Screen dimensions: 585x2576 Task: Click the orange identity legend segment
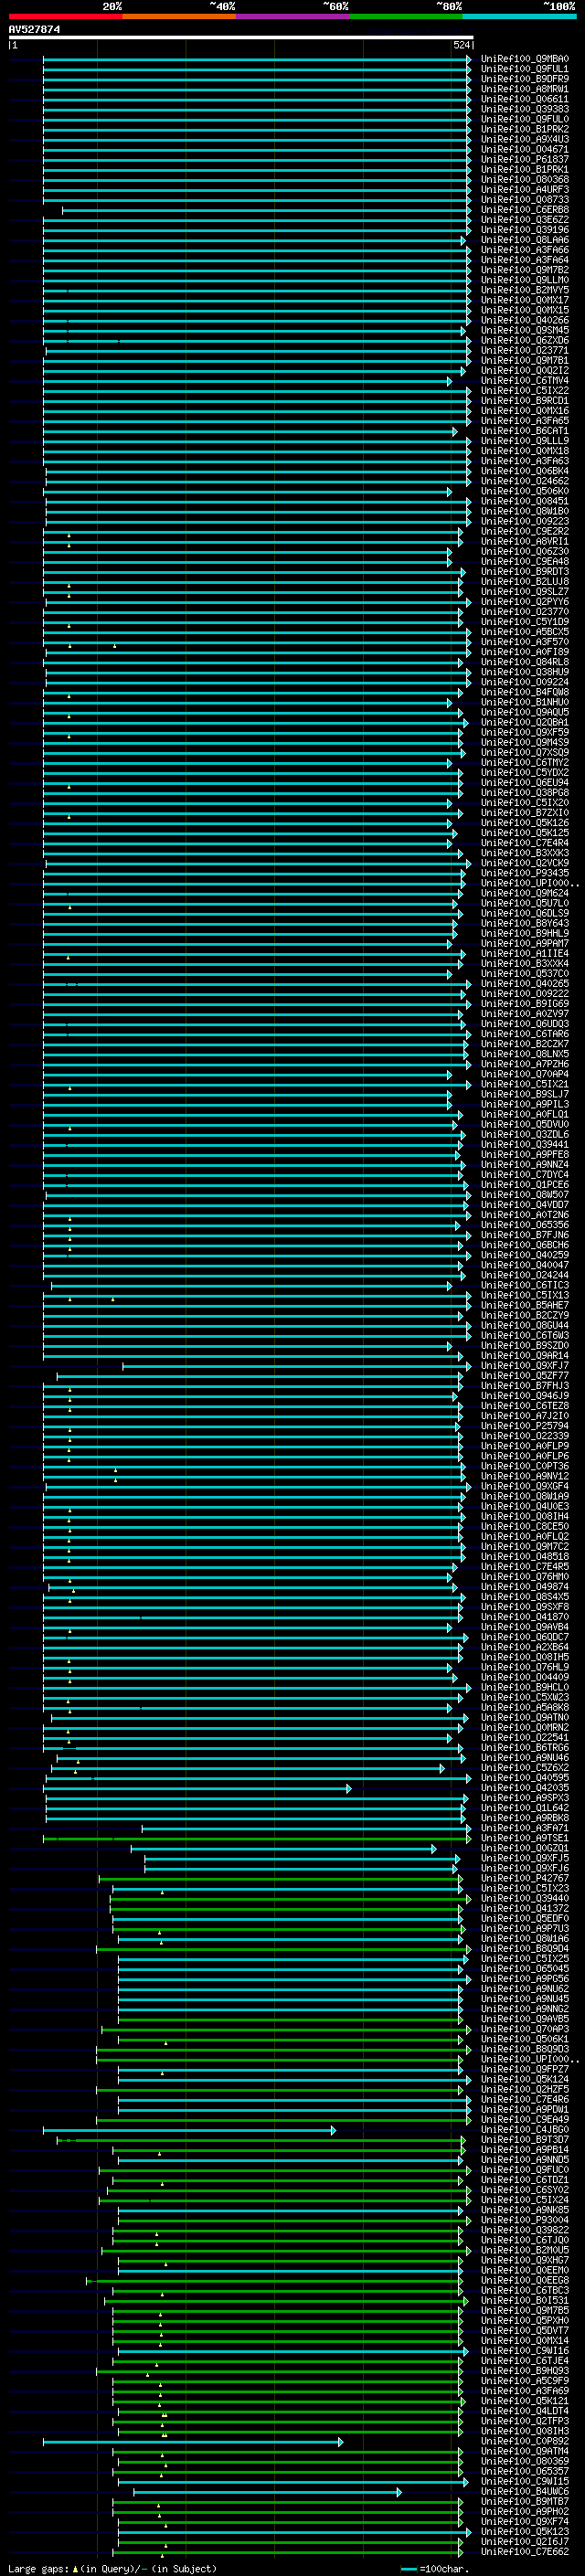179,16
